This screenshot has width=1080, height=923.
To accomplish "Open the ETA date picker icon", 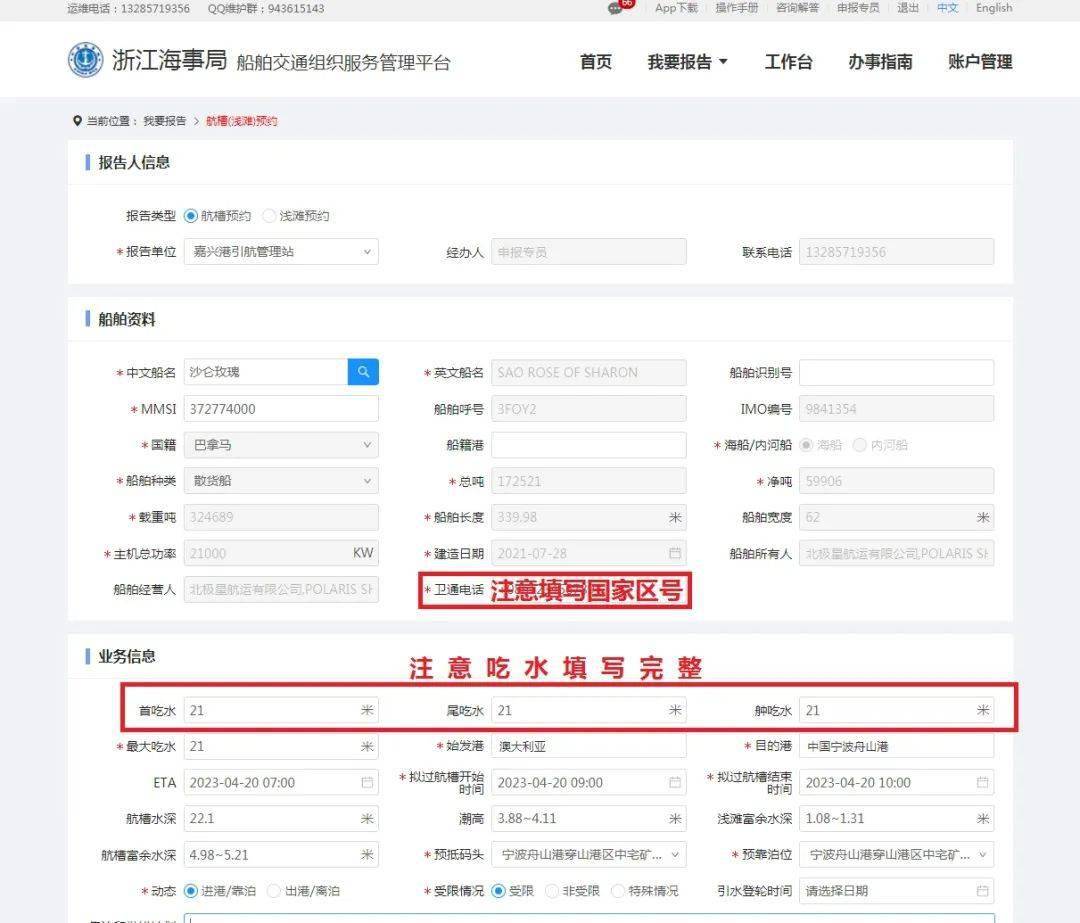I will click(368, 782).
